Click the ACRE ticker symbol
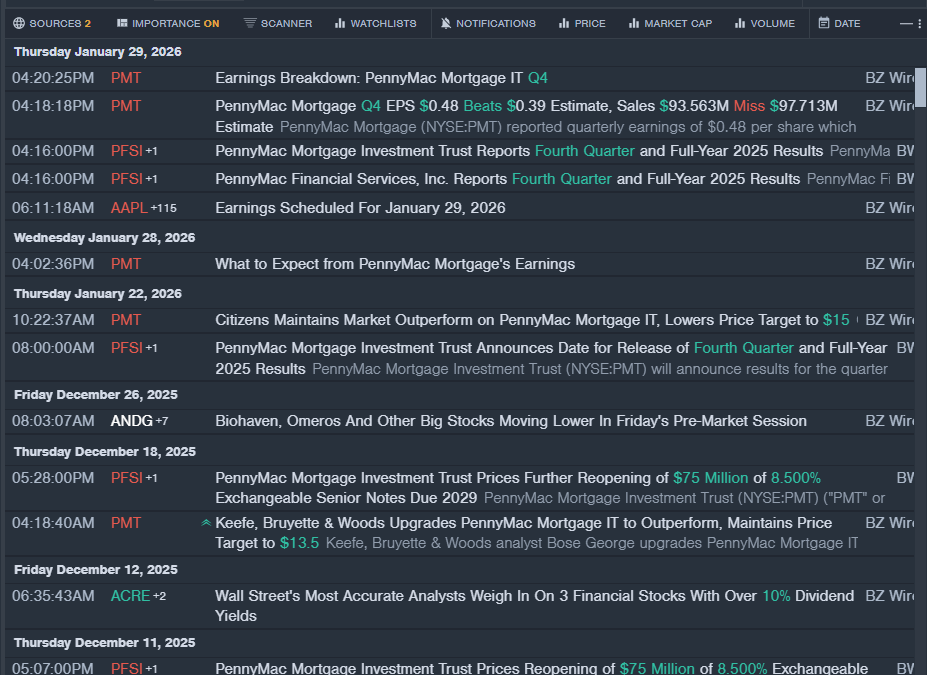 (x=130, y=596)
